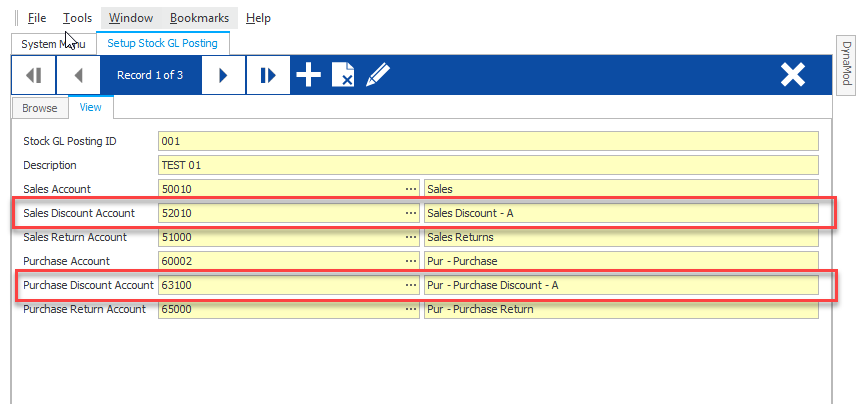The width and height of the screenshot is (864, 404).
Task: Switch to the Browse tab
Action: (40, 108)
